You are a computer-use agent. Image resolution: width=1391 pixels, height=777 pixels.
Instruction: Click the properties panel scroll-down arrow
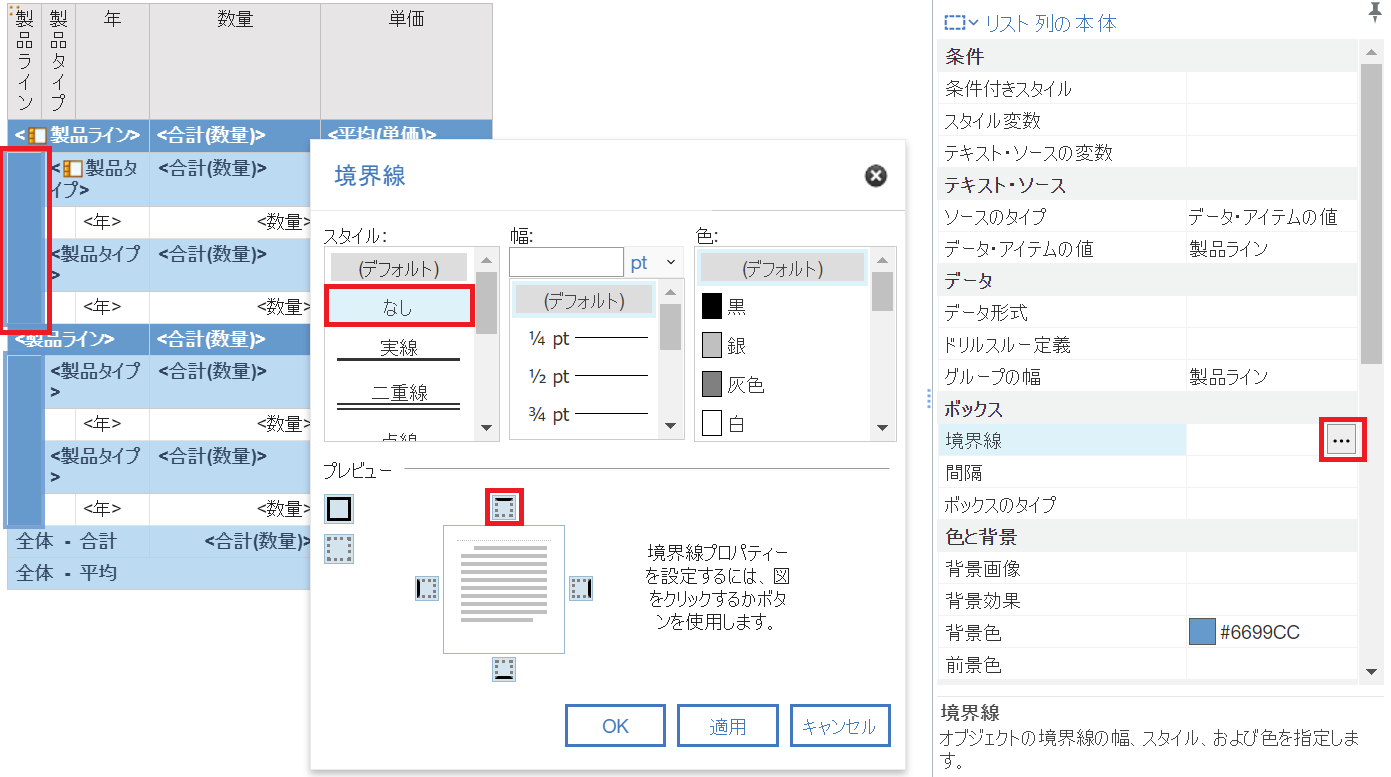pos(1373,670)
